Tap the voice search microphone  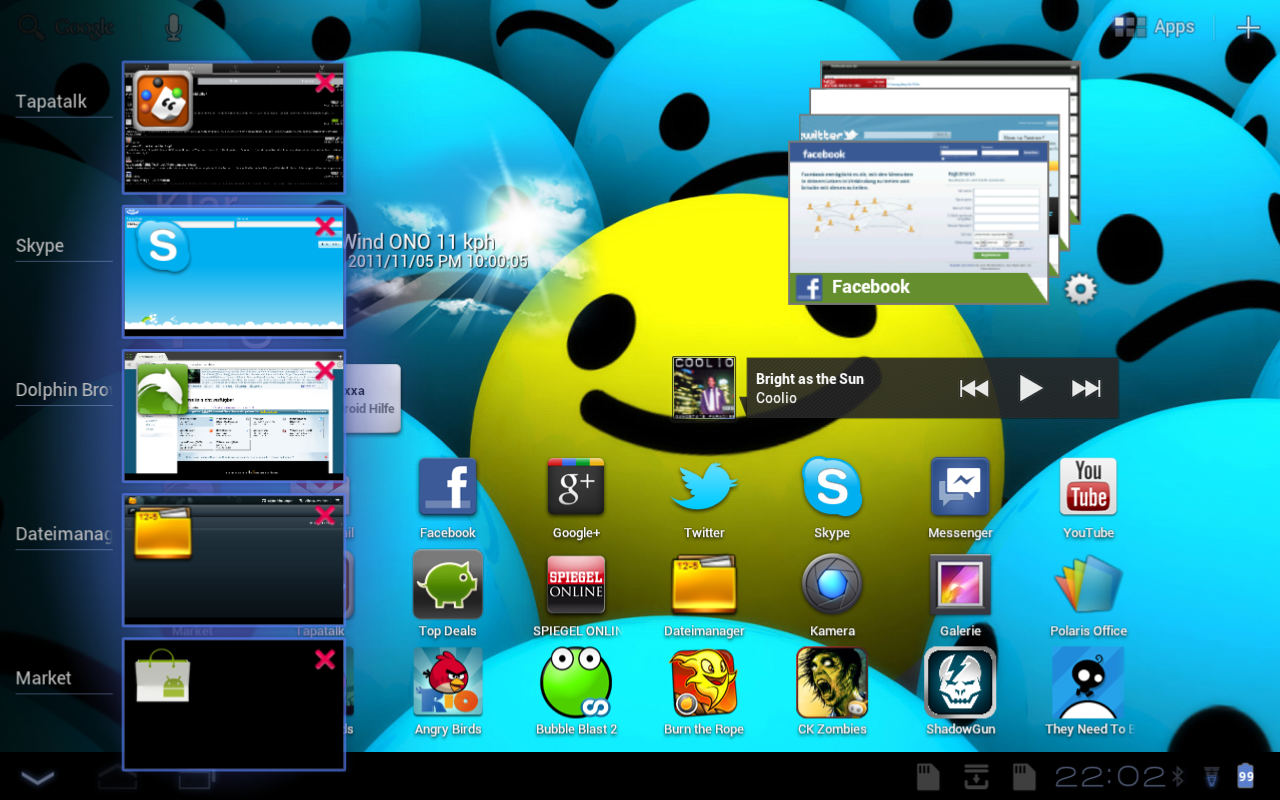click(x=174, y=27)
